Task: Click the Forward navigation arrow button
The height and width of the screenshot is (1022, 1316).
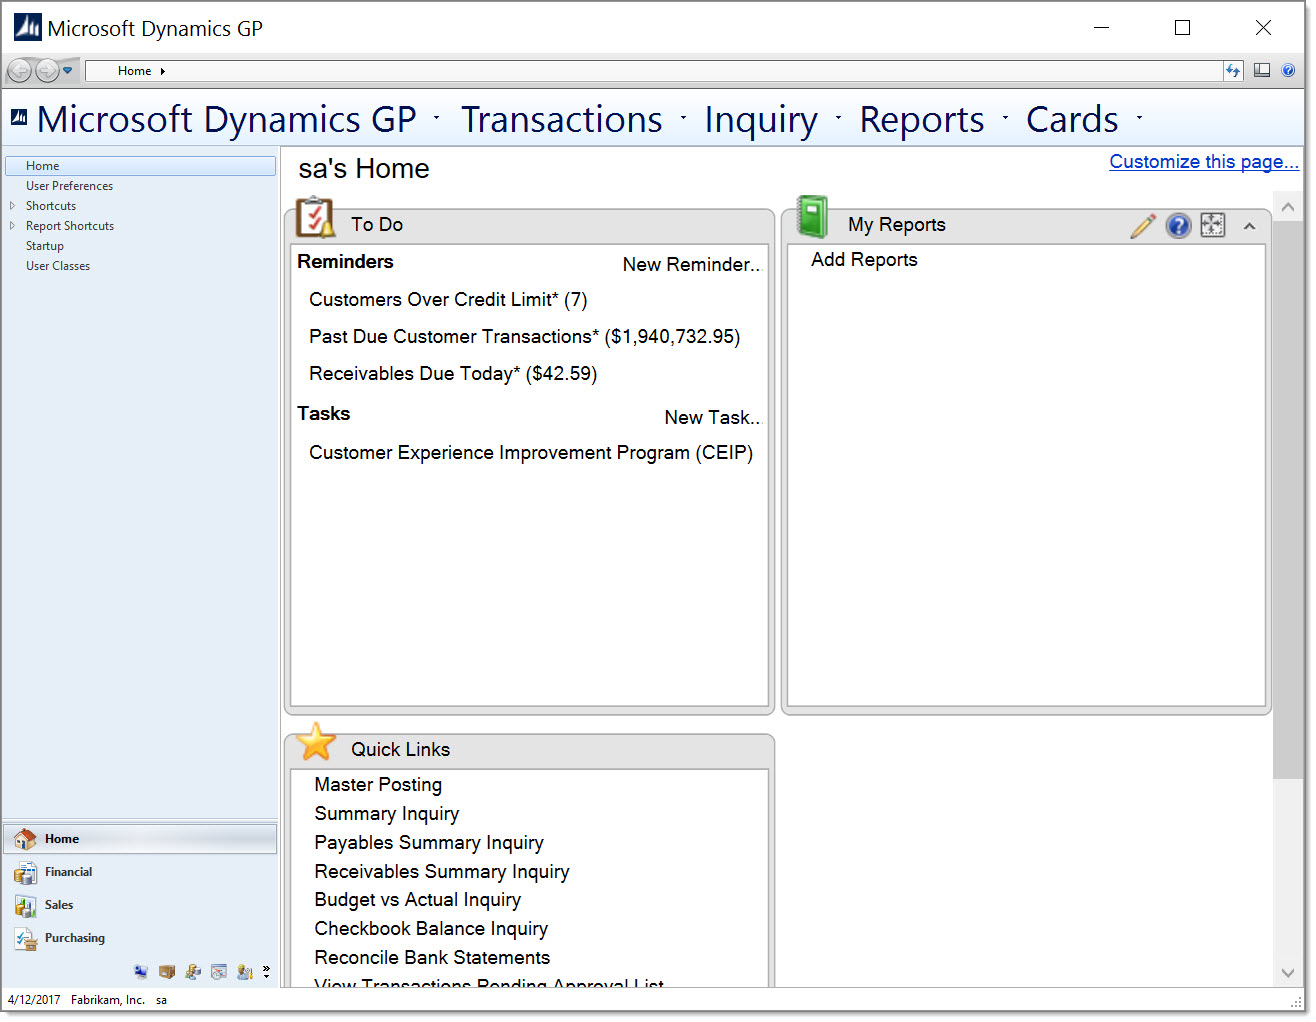Action: pyautogui.click(x=46, y=71)
